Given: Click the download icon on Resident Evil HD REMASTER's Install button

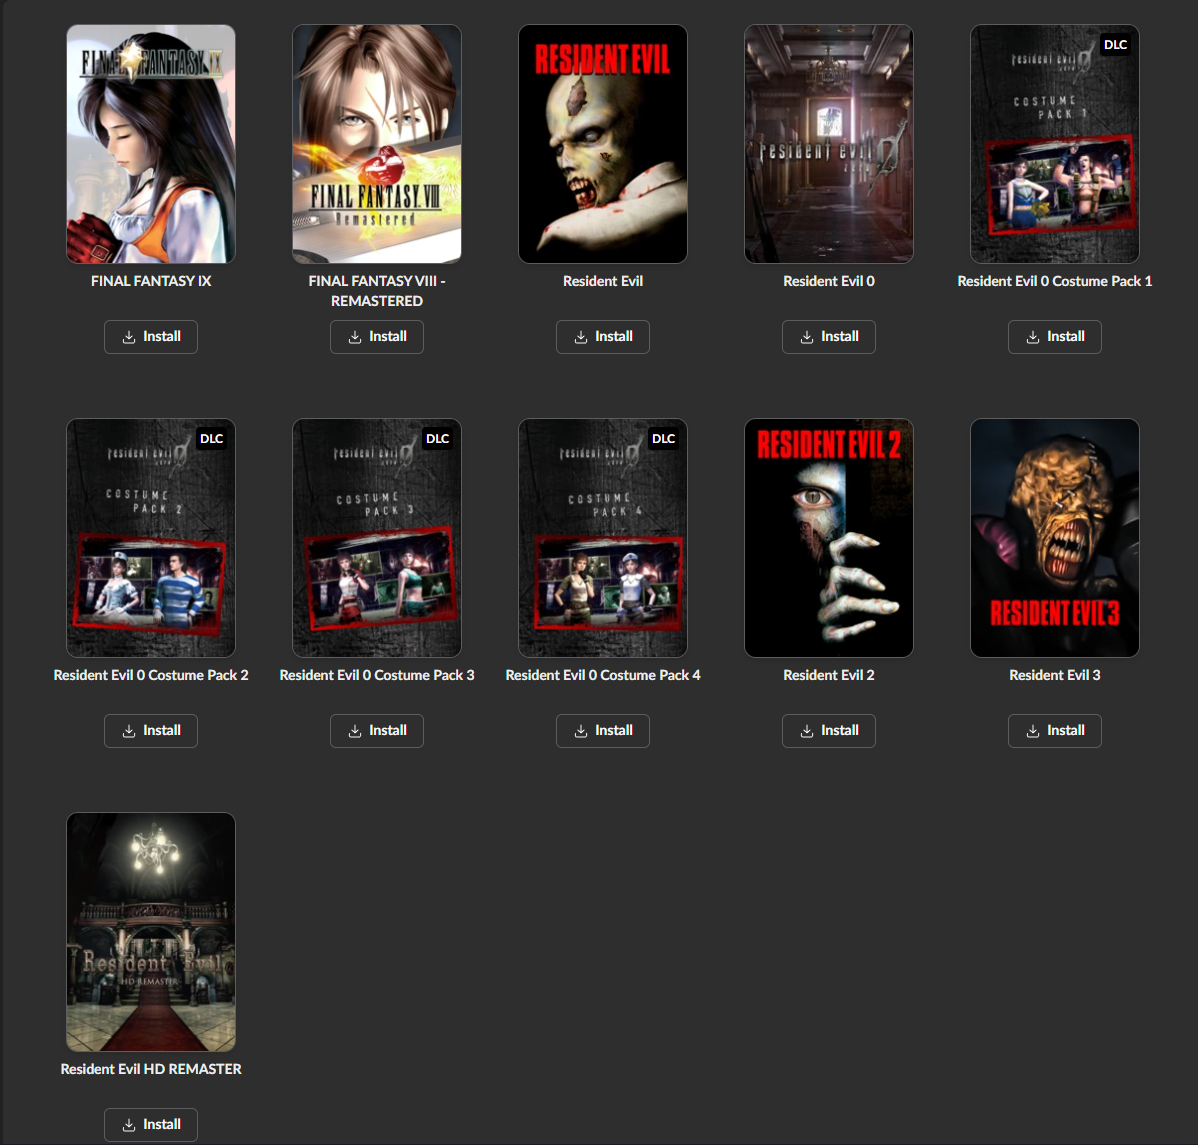Looking at the screenshot, I should 129,1124.
